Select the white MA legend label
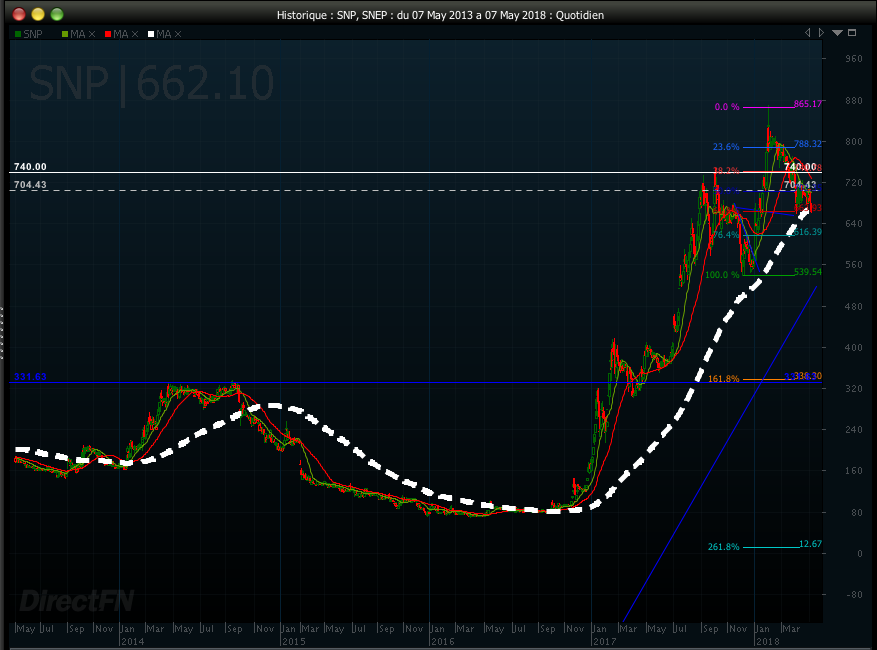Image resolution: width=877 pixels, height=650 pixels. tap(164, 34)
